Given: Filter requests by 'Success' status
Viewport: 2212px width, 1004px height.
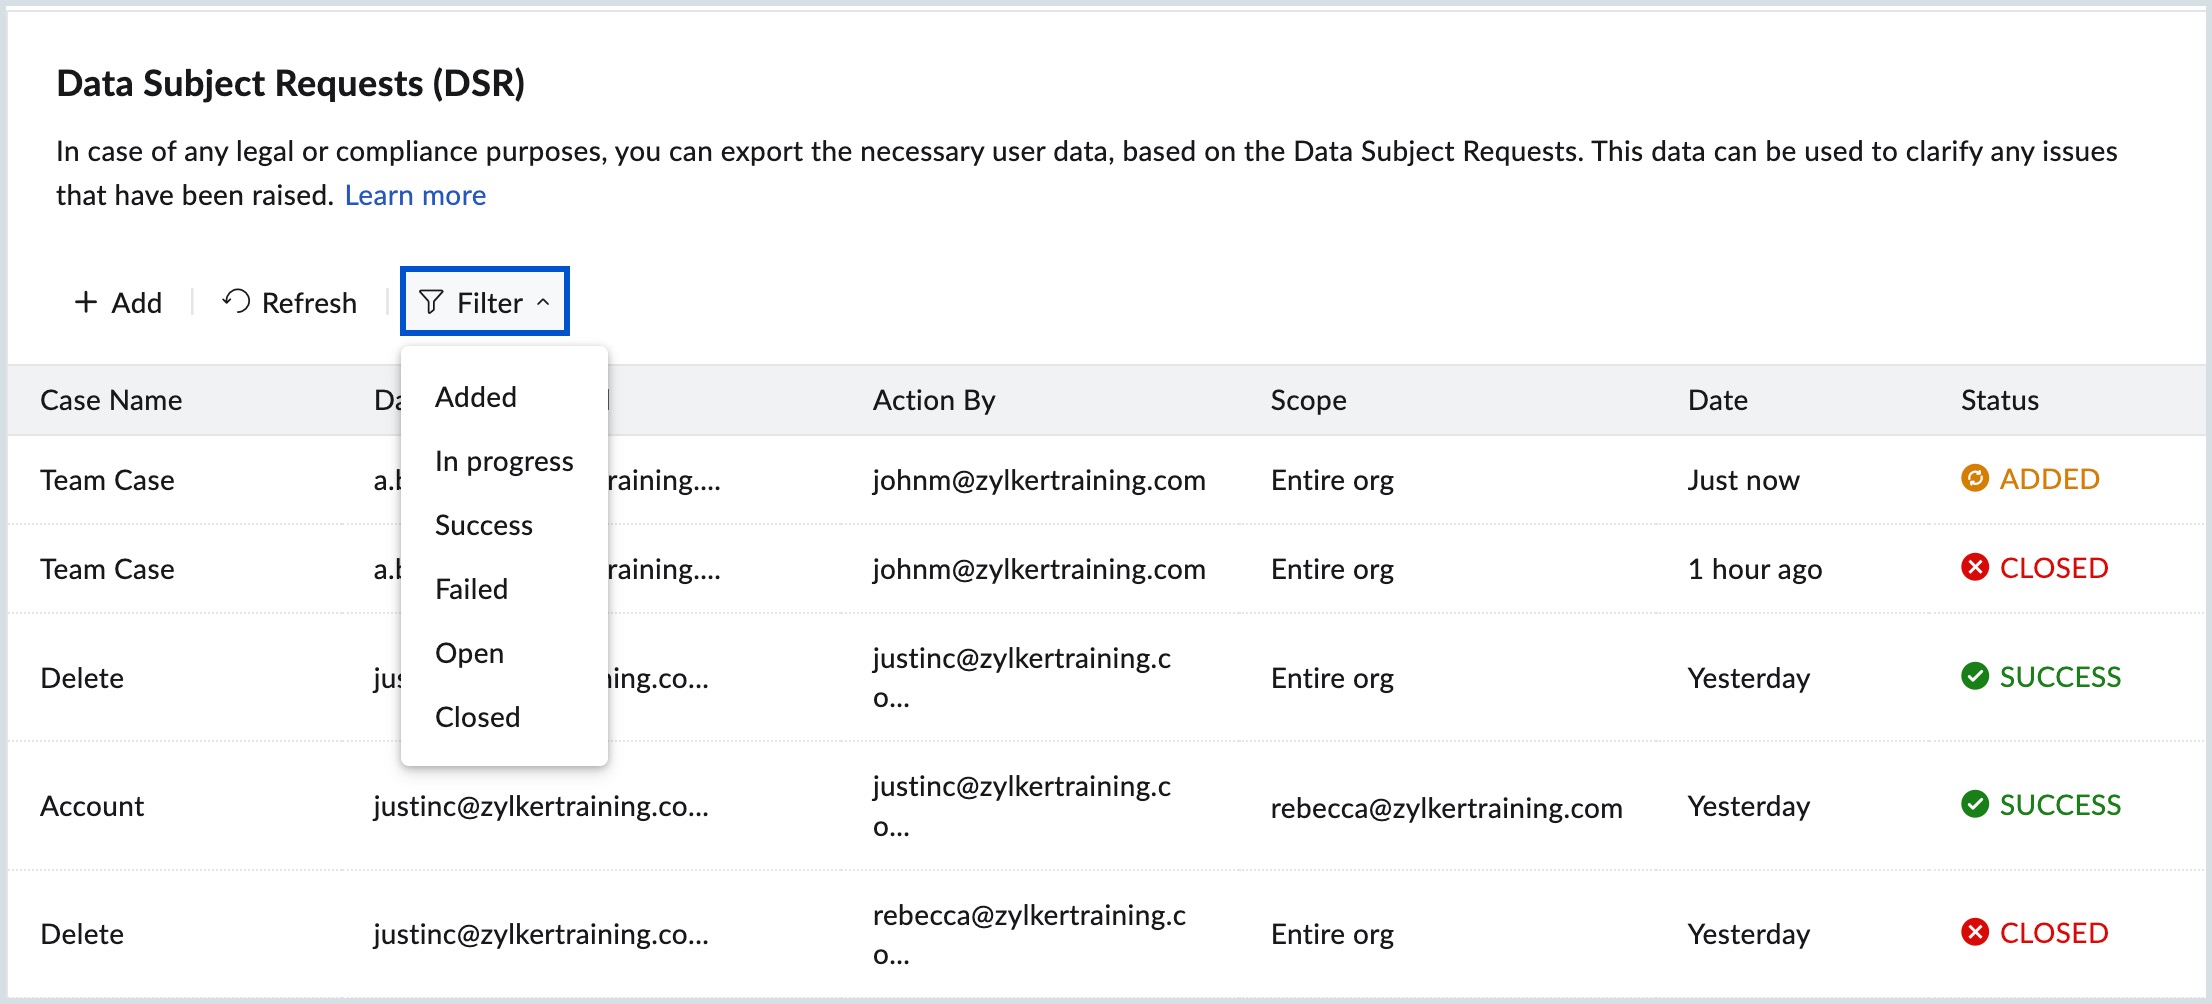Looking at the screenshot, I should [x=484, y=525].
